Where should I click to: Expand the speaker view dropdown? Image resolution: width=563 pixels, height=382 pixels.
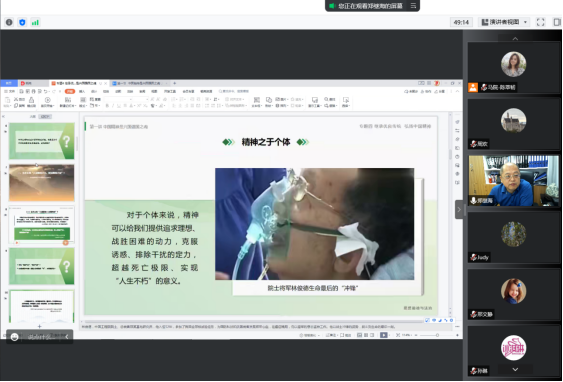coord(525,22)
